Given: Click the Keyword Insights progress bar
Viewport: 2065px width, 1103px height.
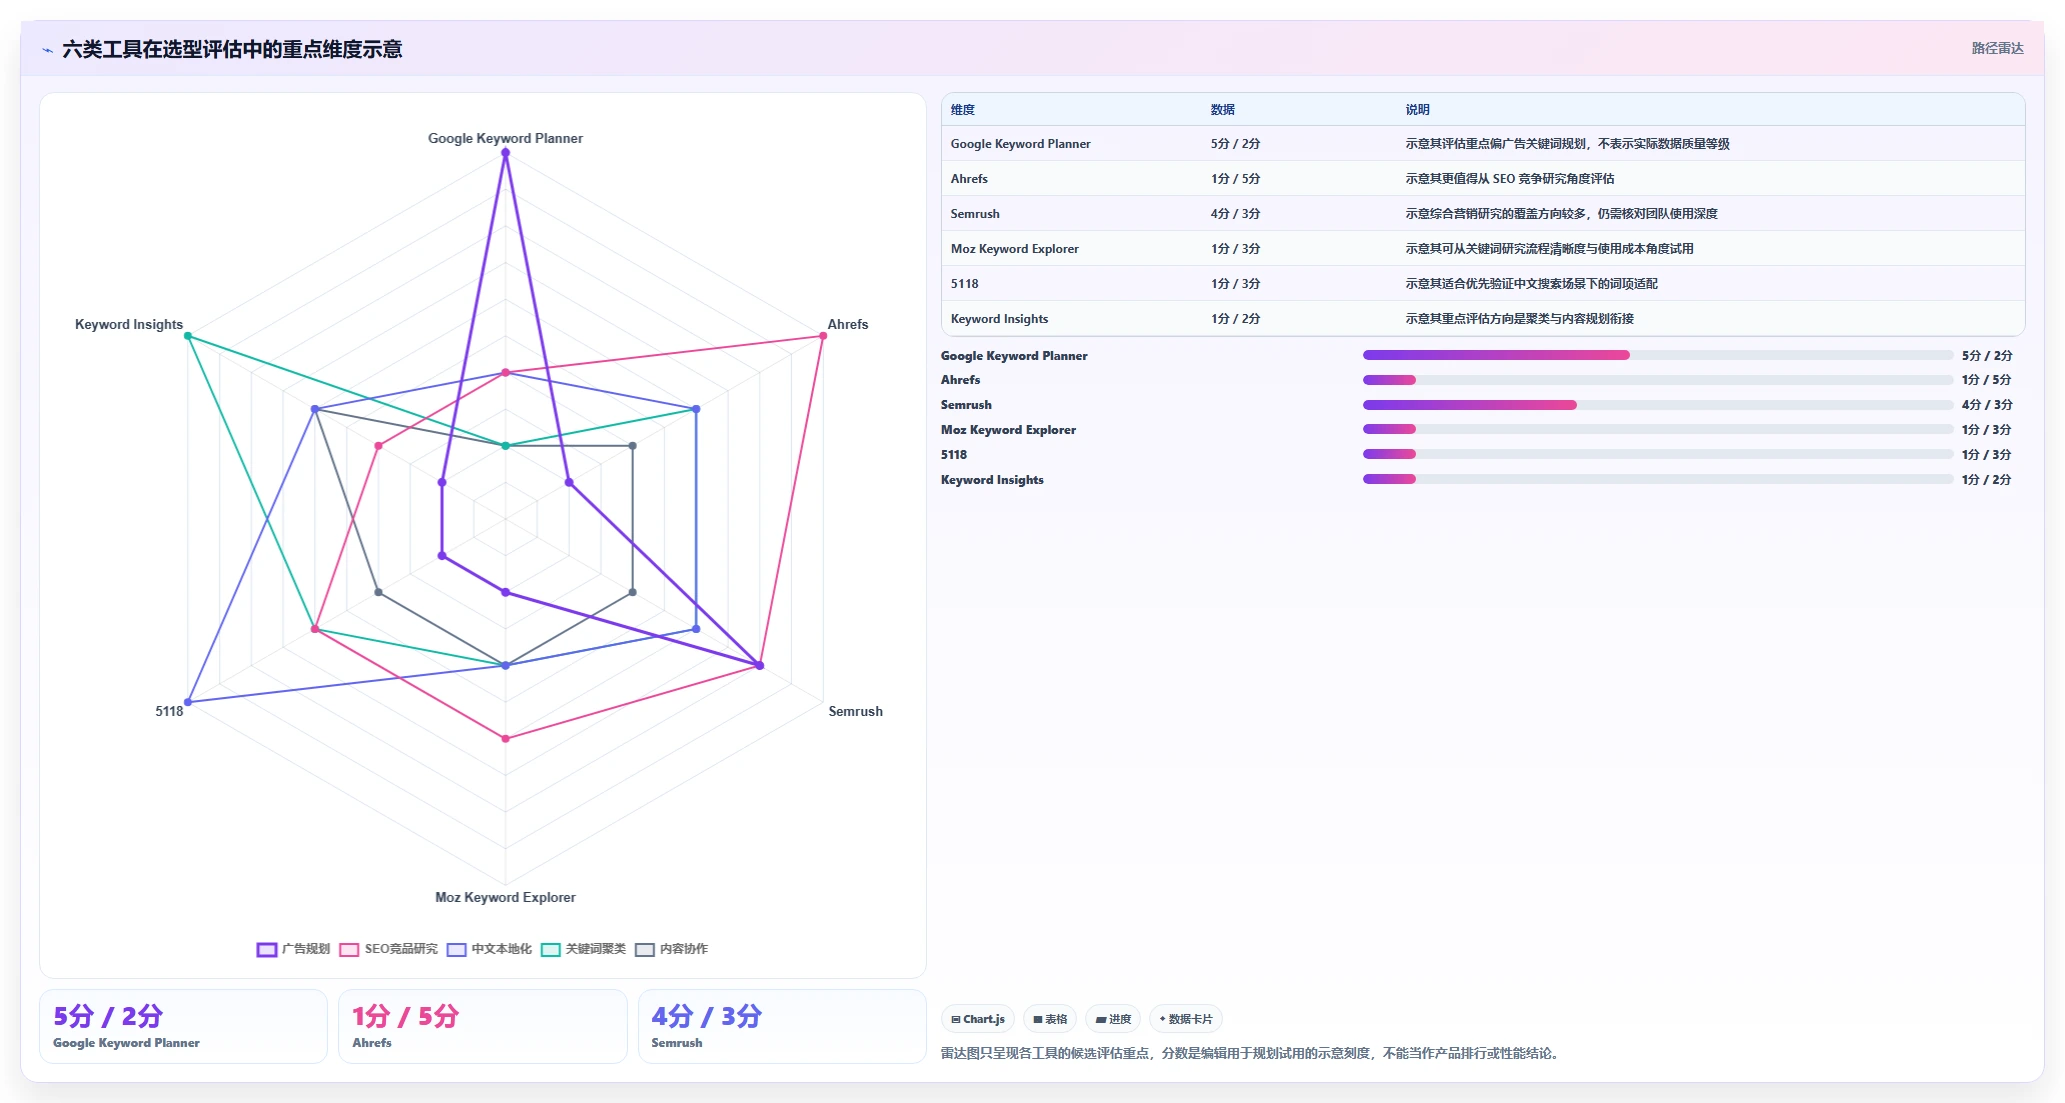Looking at the screenshot, I should tap(1658, 479).
